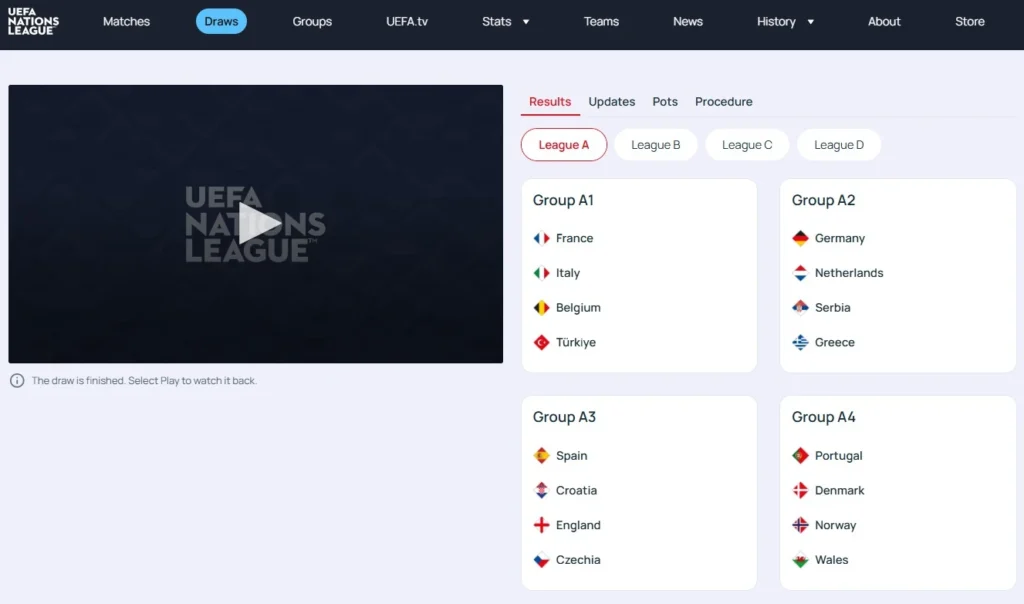Click the Wales team name
1024x604 pixels.
[x=831, y=560]
